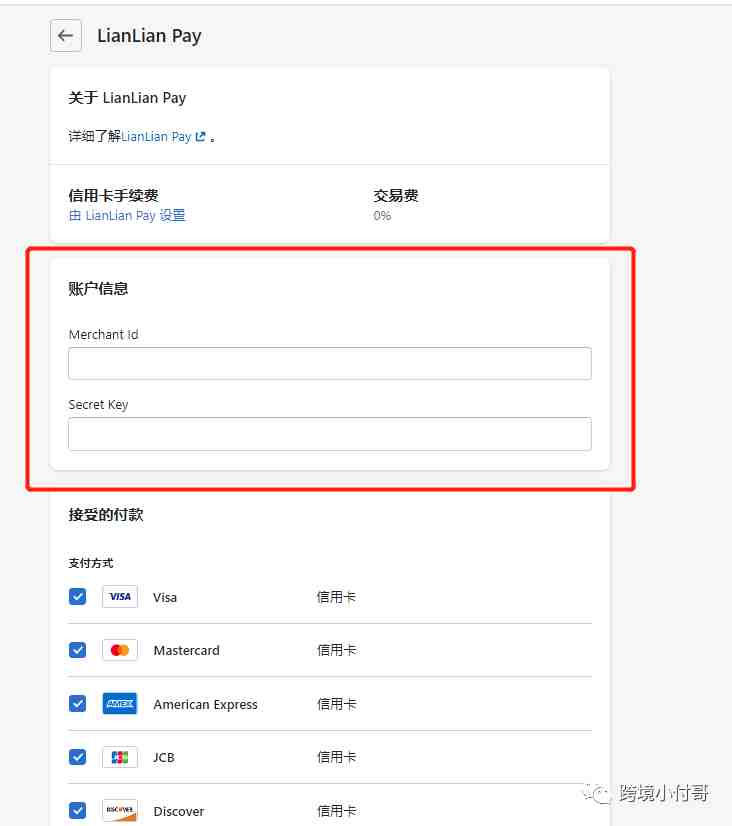
Task: Uncheck the American Express checkbox
Action: tap(77, 704)
